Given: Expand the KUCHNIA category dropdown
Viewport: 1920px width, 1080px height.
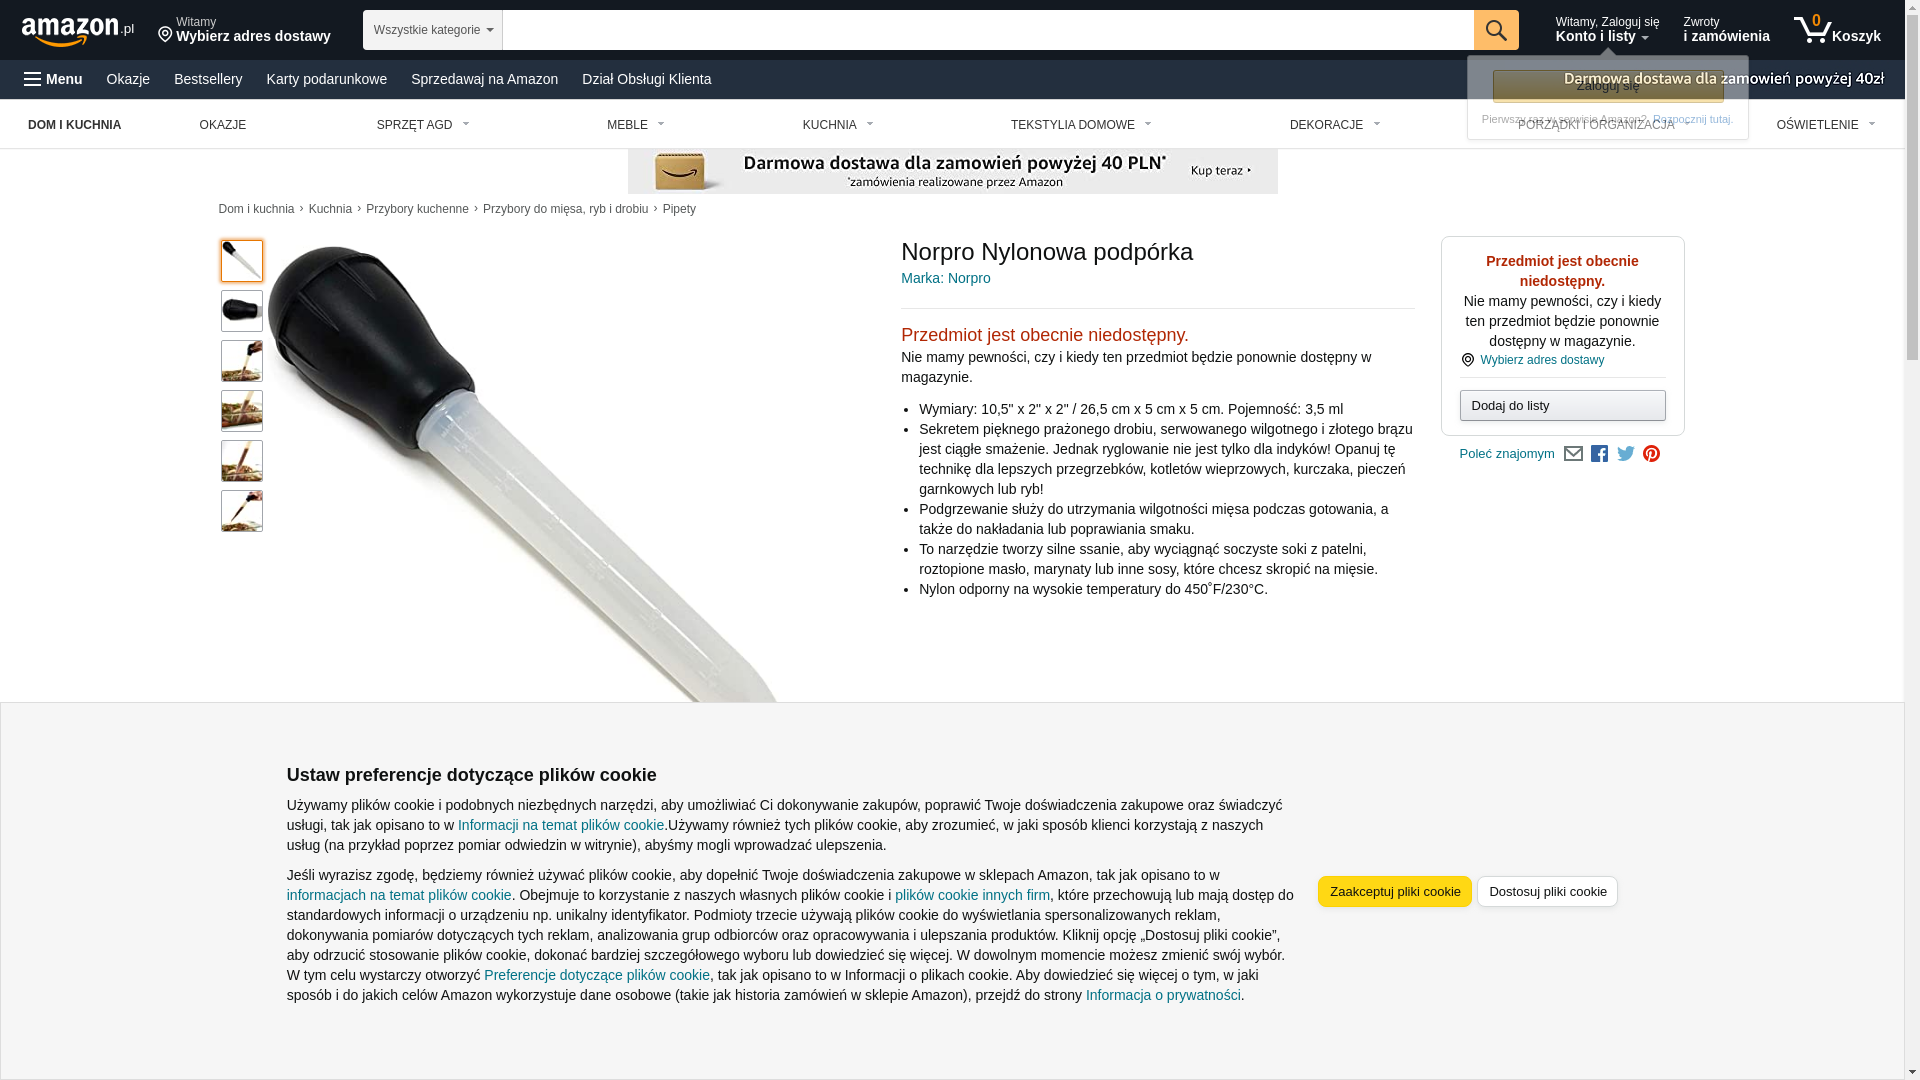Looking at the screenshot, I should 838,125.
